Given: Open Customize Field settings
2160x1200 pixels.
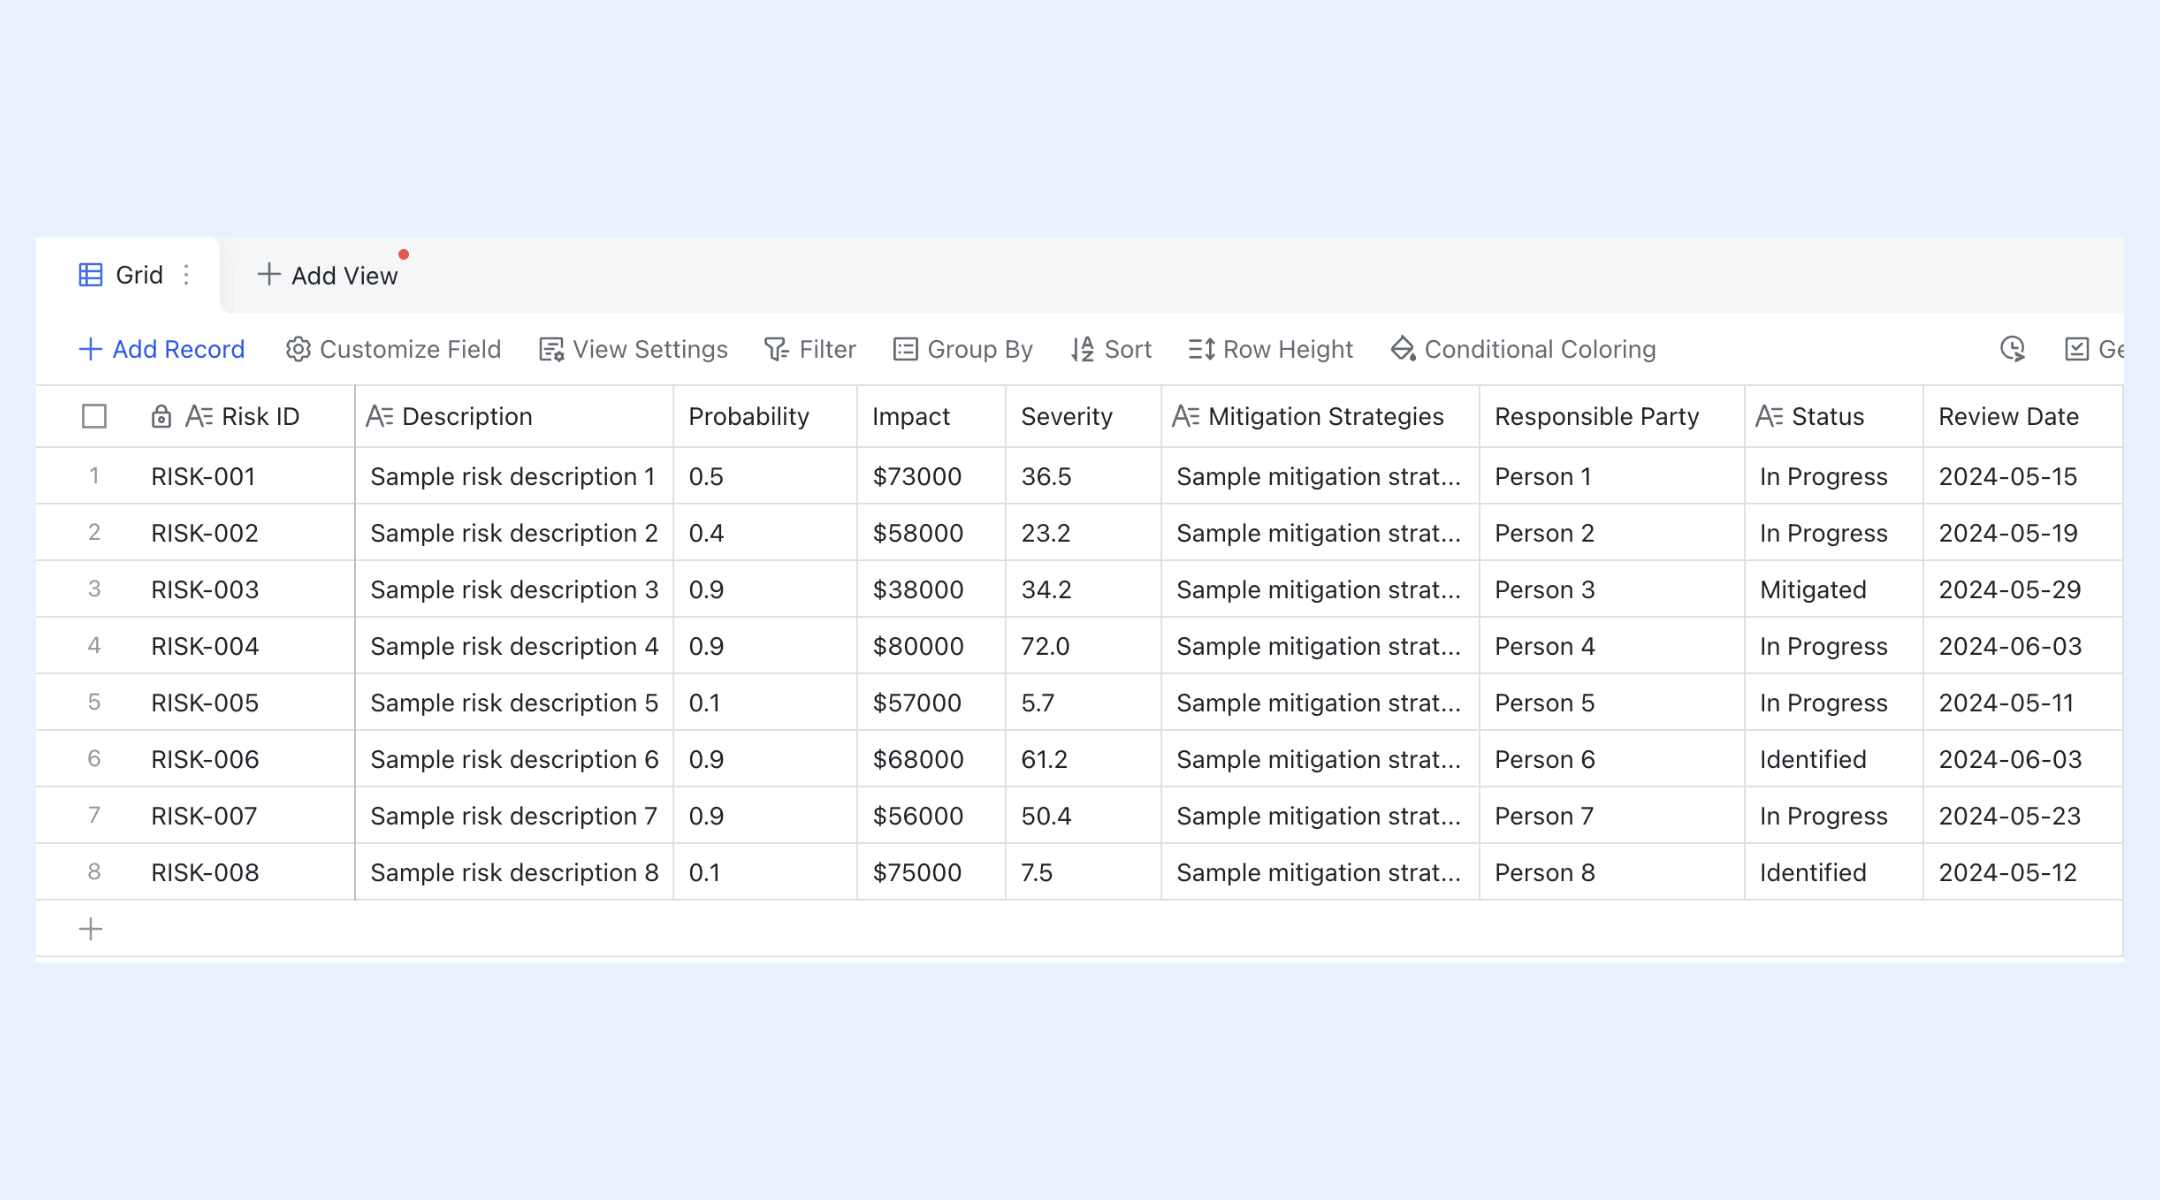Looking at the screenshot, I should pos(393,349).
